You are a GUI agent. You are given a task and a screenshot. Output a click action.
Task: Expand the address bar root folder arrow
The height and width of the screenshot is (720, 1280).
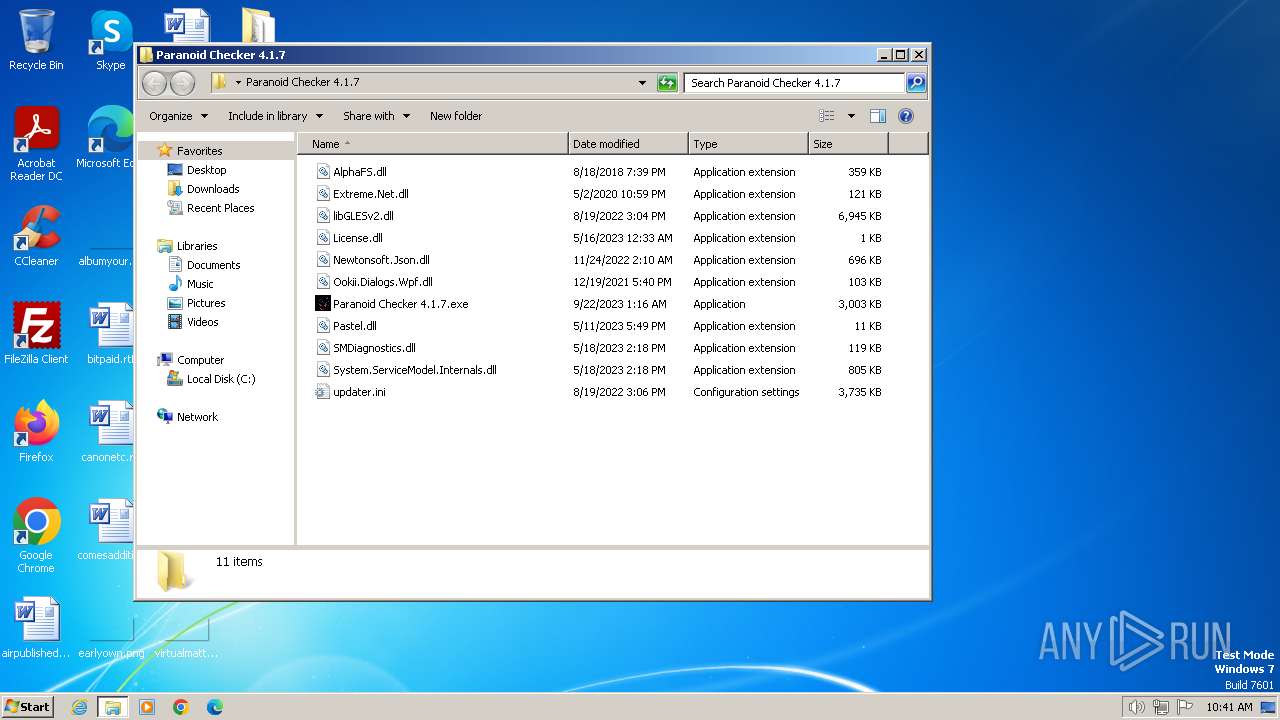pos(238,83)
